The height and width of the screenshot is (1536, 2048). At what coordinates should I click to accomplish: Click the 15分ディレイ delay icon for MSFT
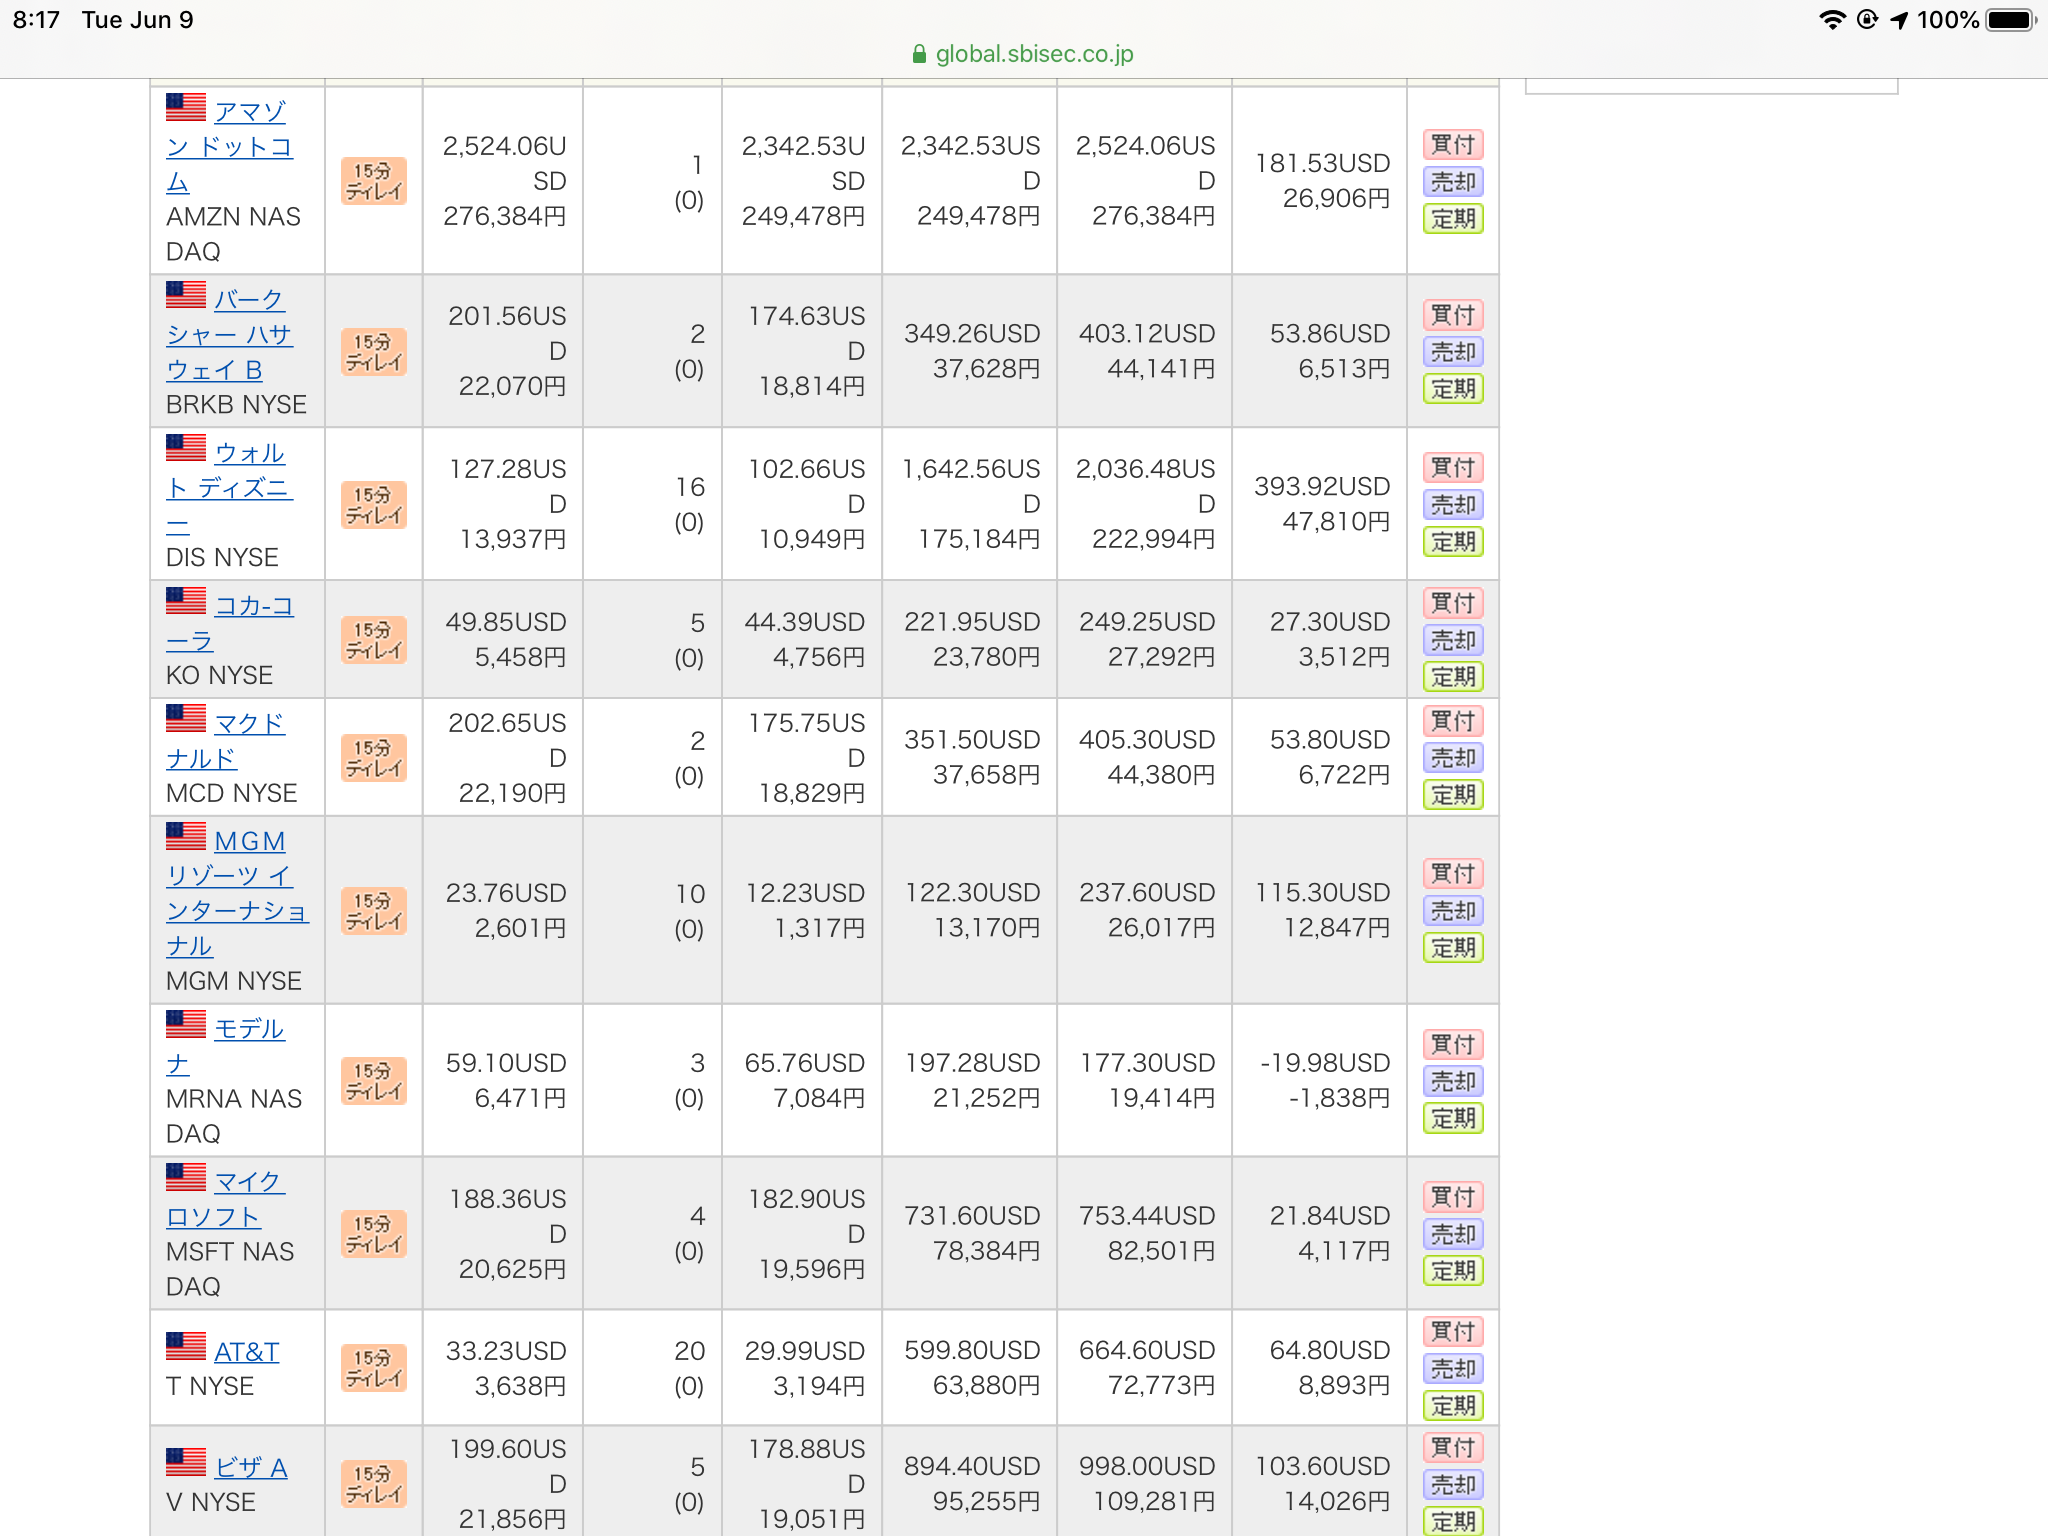(374, 1234)
